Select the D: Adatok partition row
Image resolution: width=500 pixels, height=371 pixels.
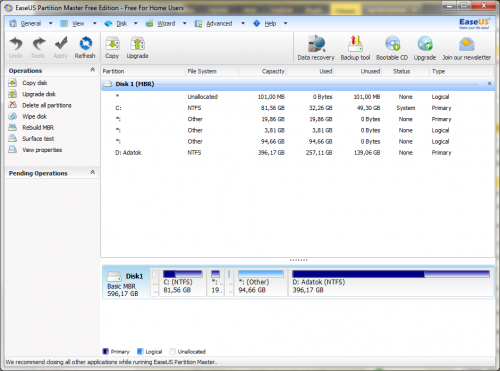point(297,153)
